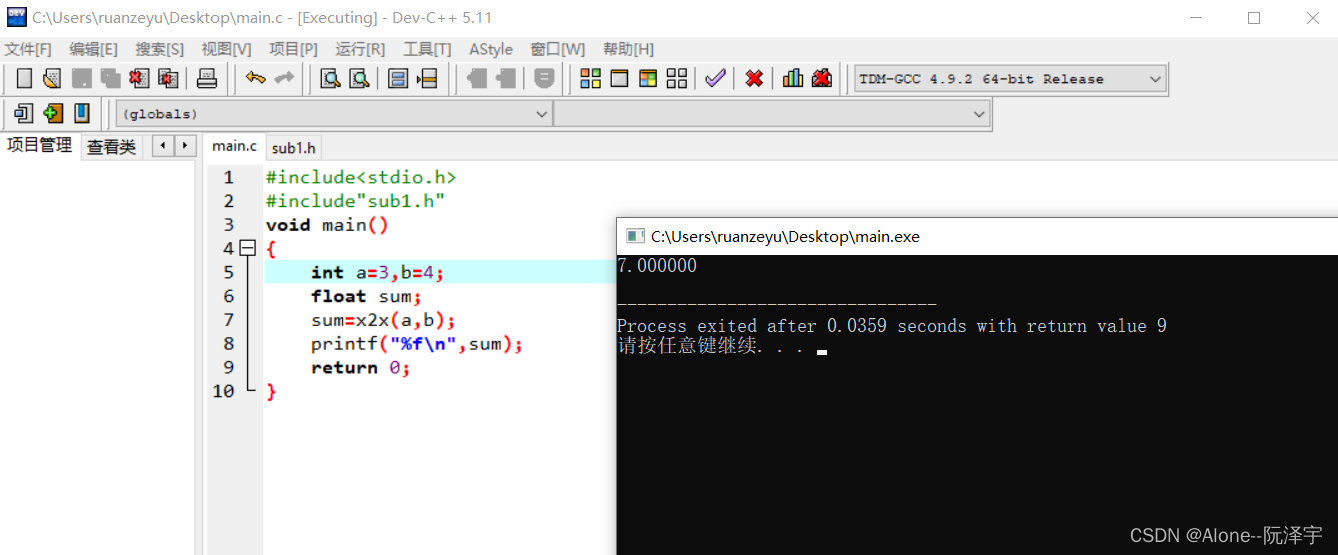Screen dimensions: 1338x555
Task: Switch to the main.c editor tab
Action: [234, 146]
